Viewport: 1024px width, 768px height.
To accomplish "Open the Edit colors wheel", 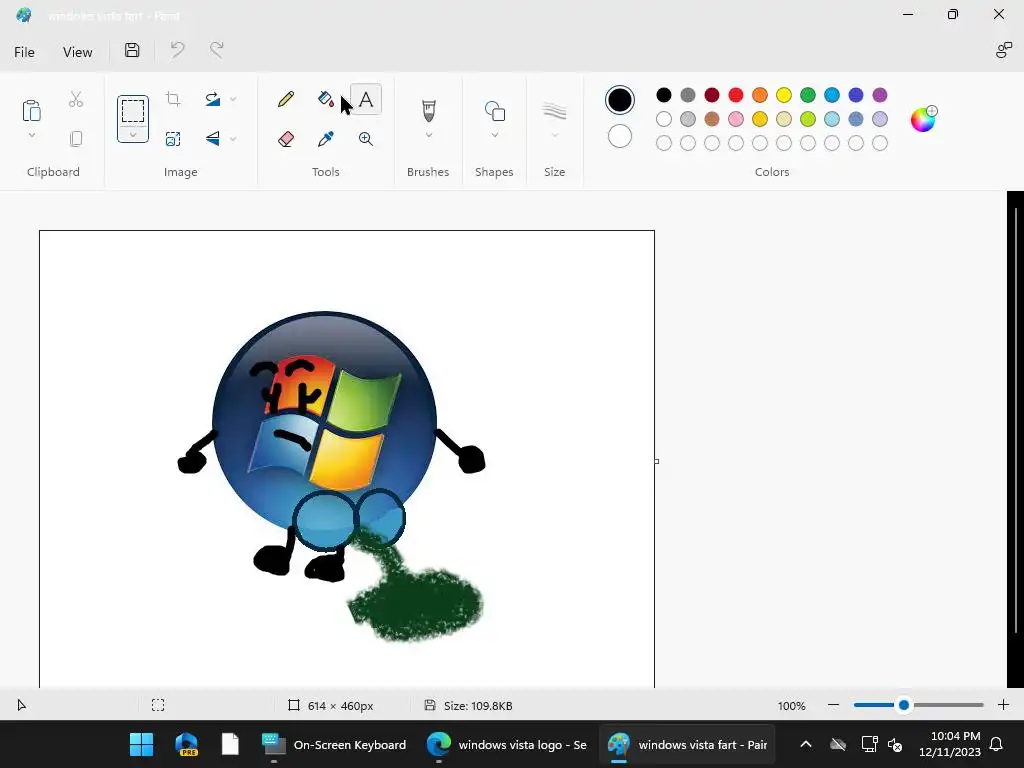I will pyautogui.click(x=923, y=119).
